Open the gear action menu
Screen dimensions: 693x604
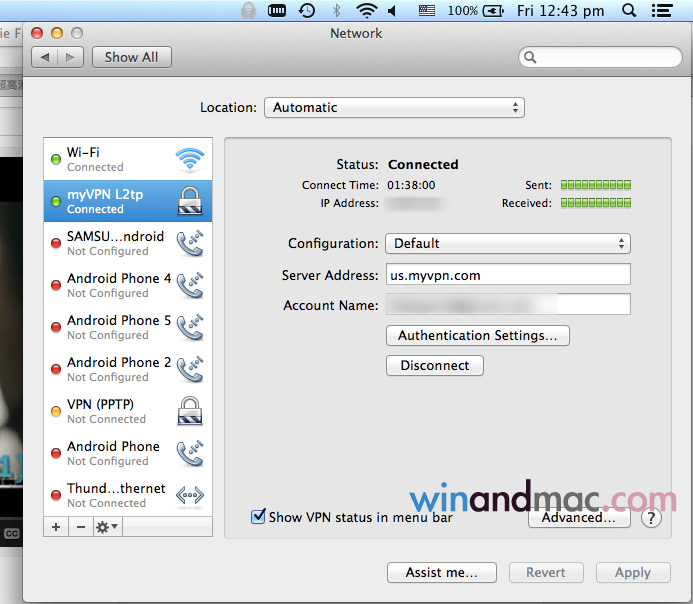(107, 527)
